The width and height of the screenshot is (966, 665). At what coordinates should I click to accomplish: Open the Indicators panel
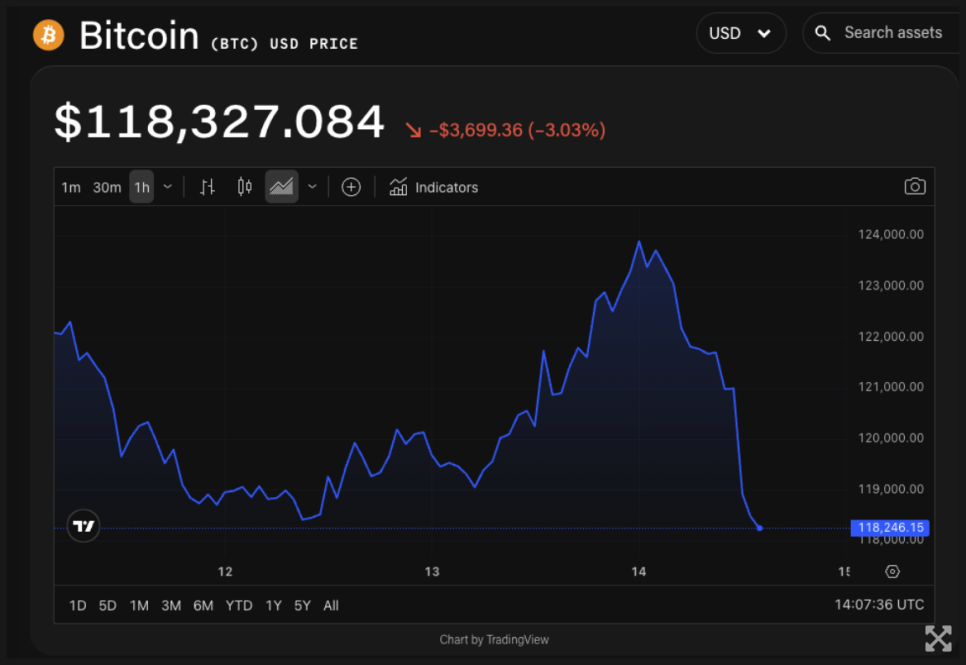pyautogui.click(x=434, y=187)
